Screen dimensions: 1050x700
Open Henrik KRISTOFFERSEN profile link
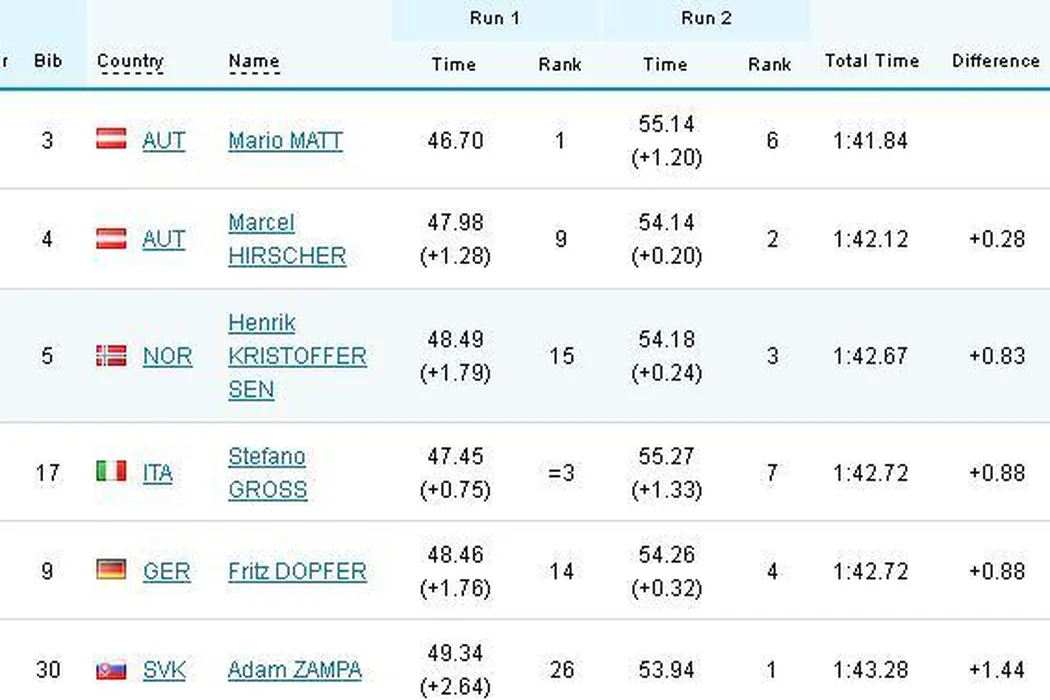coord(296,356)
